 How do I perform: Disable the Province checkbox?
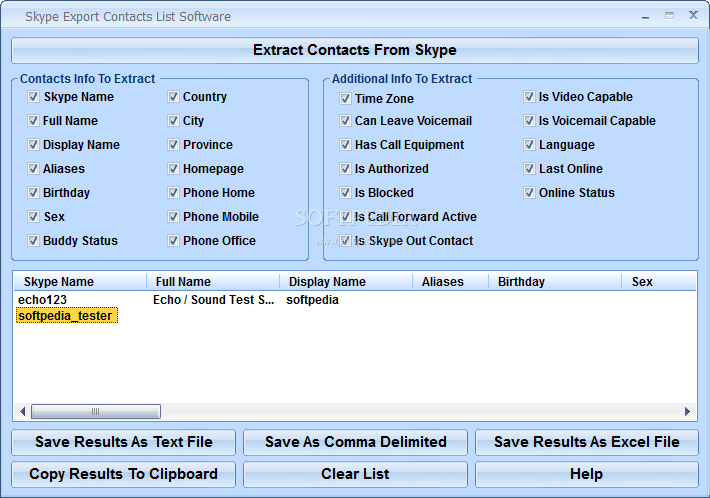coord(173,144)
